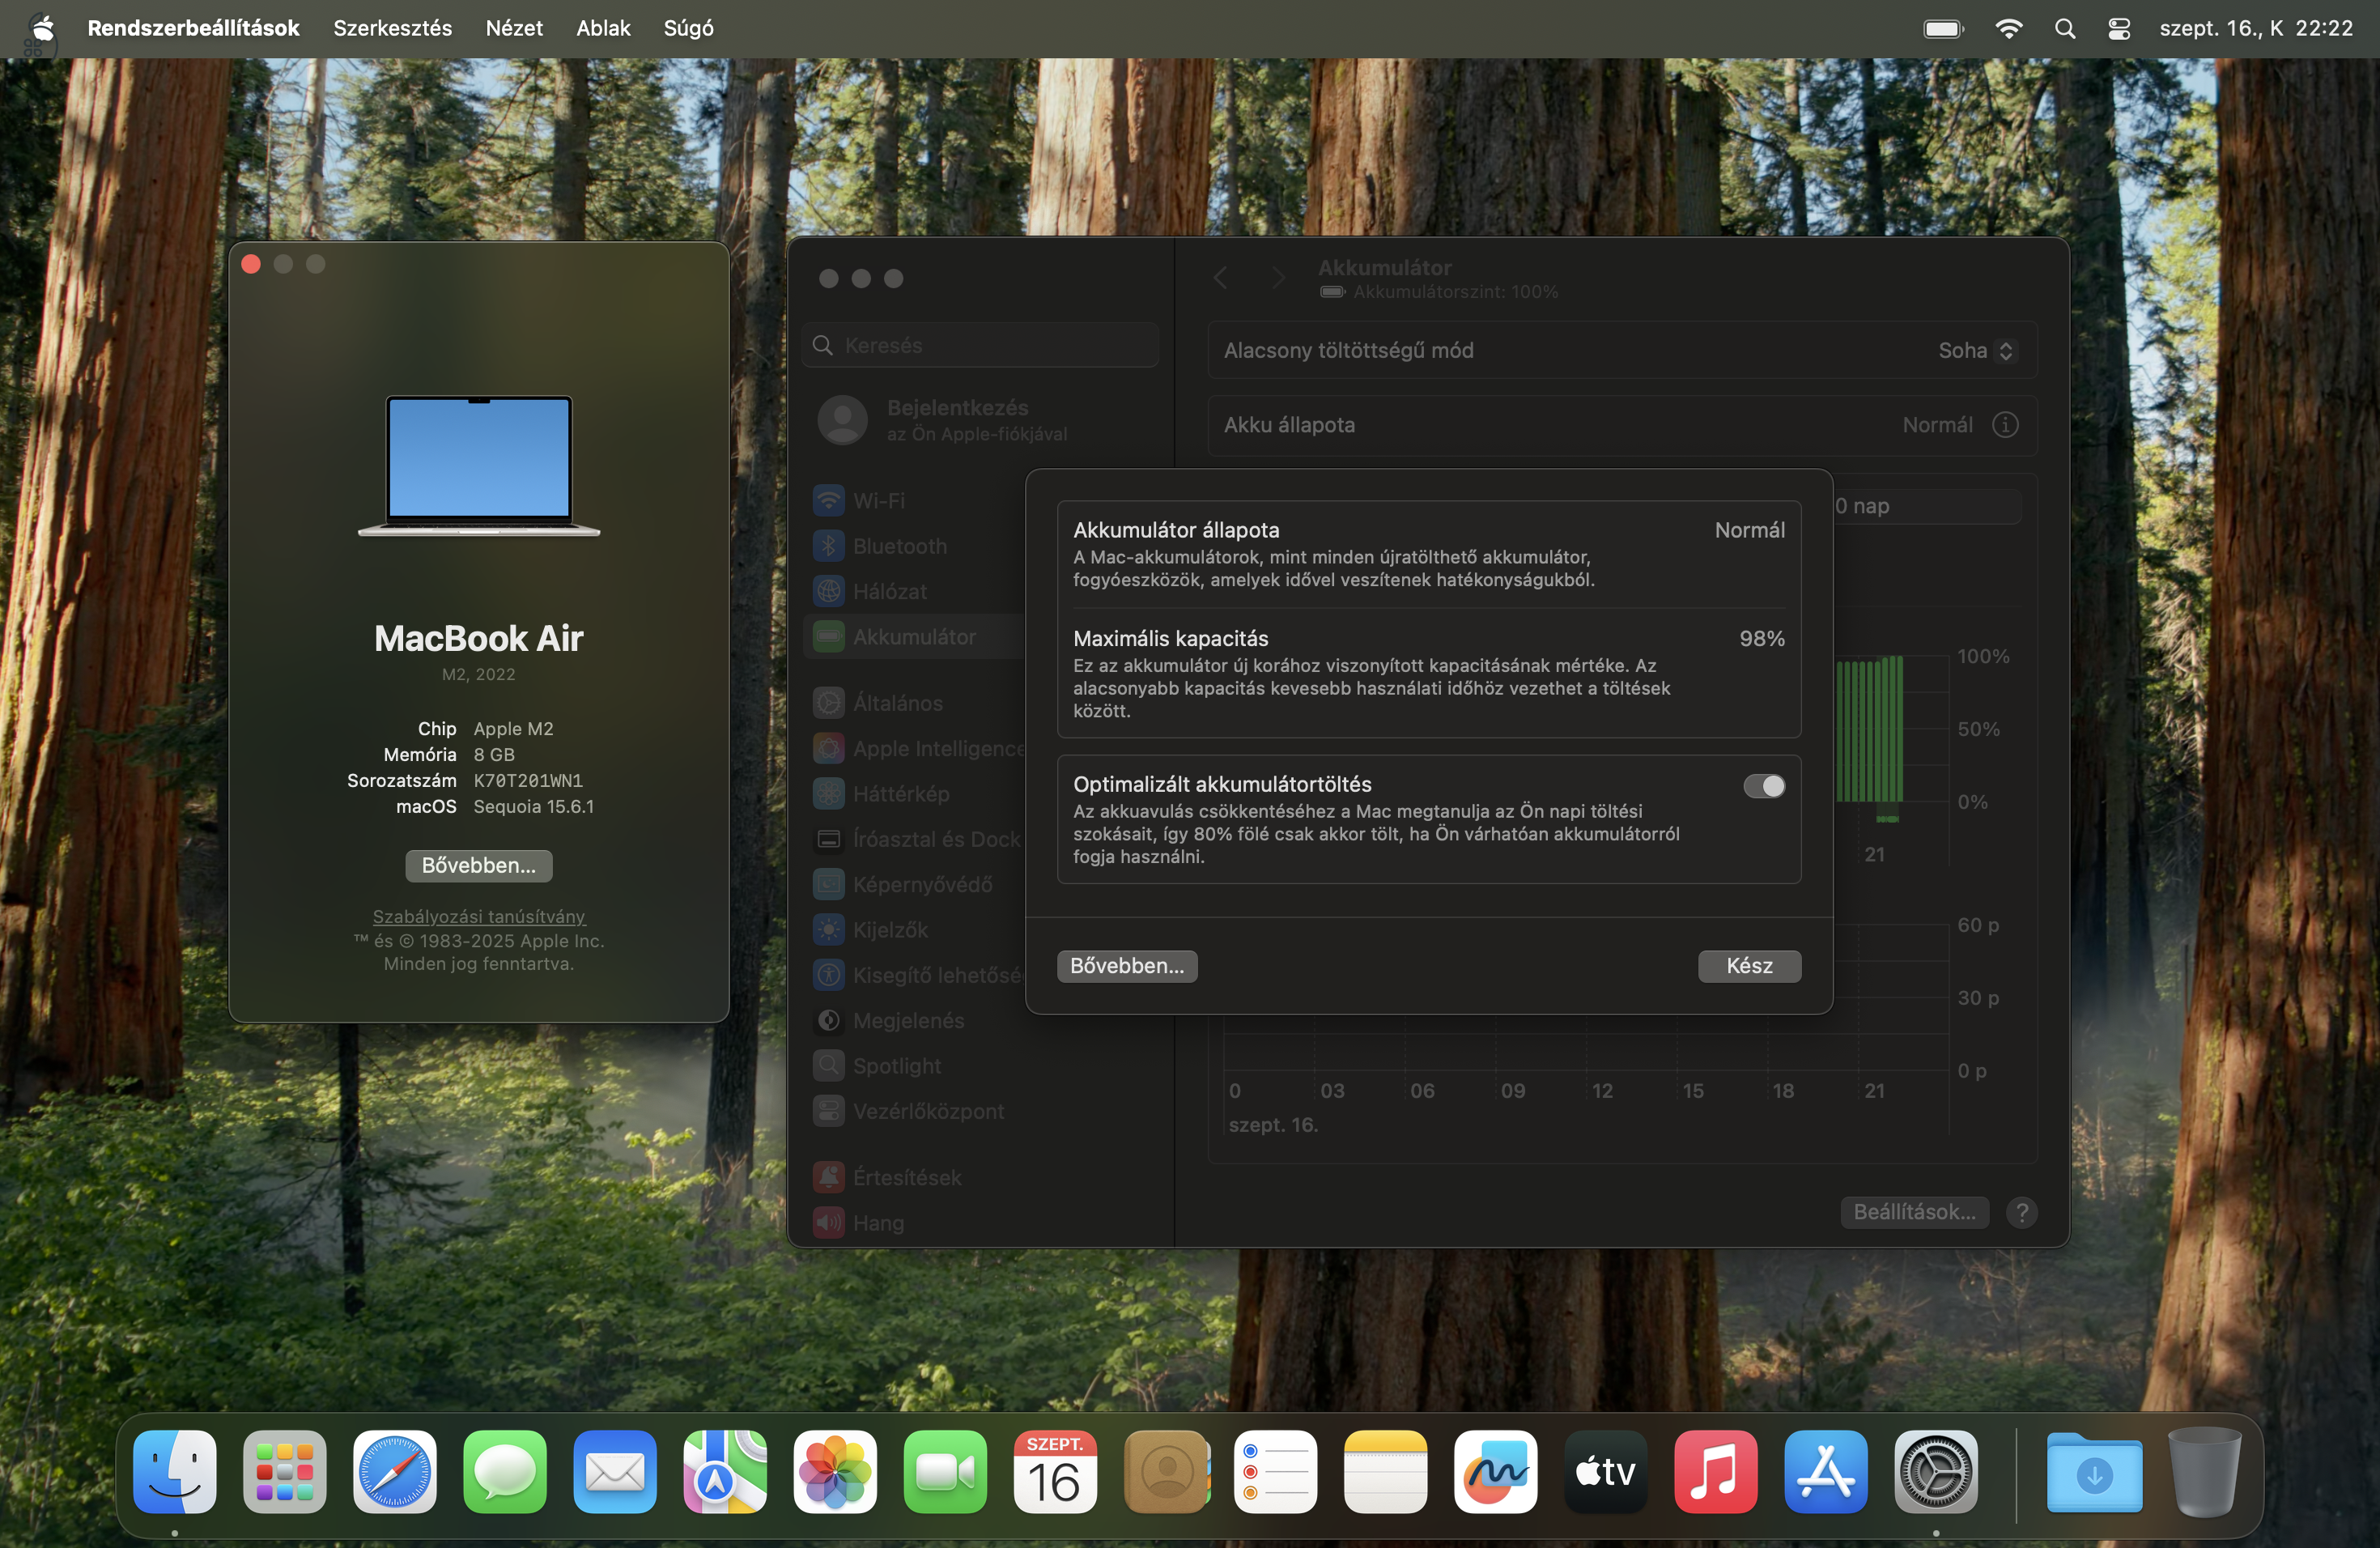This screenshot has width=2380, height=1548.
Task: Open Szerkesztés menu
Action: (x=392, y=28)
